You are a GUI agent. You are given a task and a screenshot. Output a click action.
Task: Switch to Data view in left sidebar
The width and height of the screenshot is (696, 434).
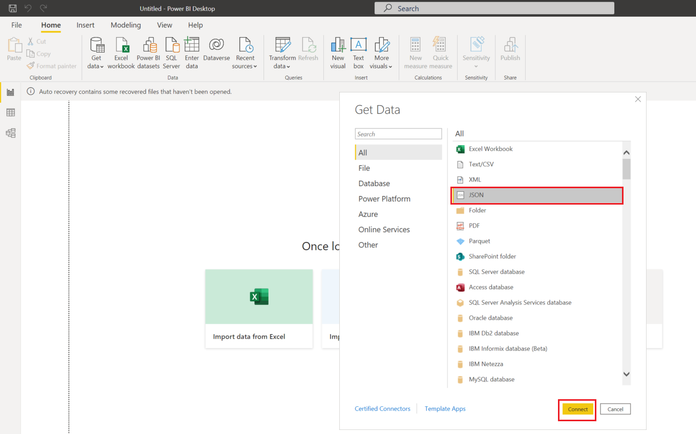coord(11,113)
